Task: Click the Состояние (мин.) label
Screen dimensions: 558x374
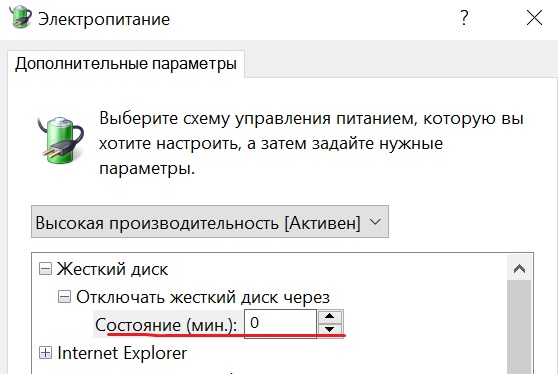Action: 166,325
